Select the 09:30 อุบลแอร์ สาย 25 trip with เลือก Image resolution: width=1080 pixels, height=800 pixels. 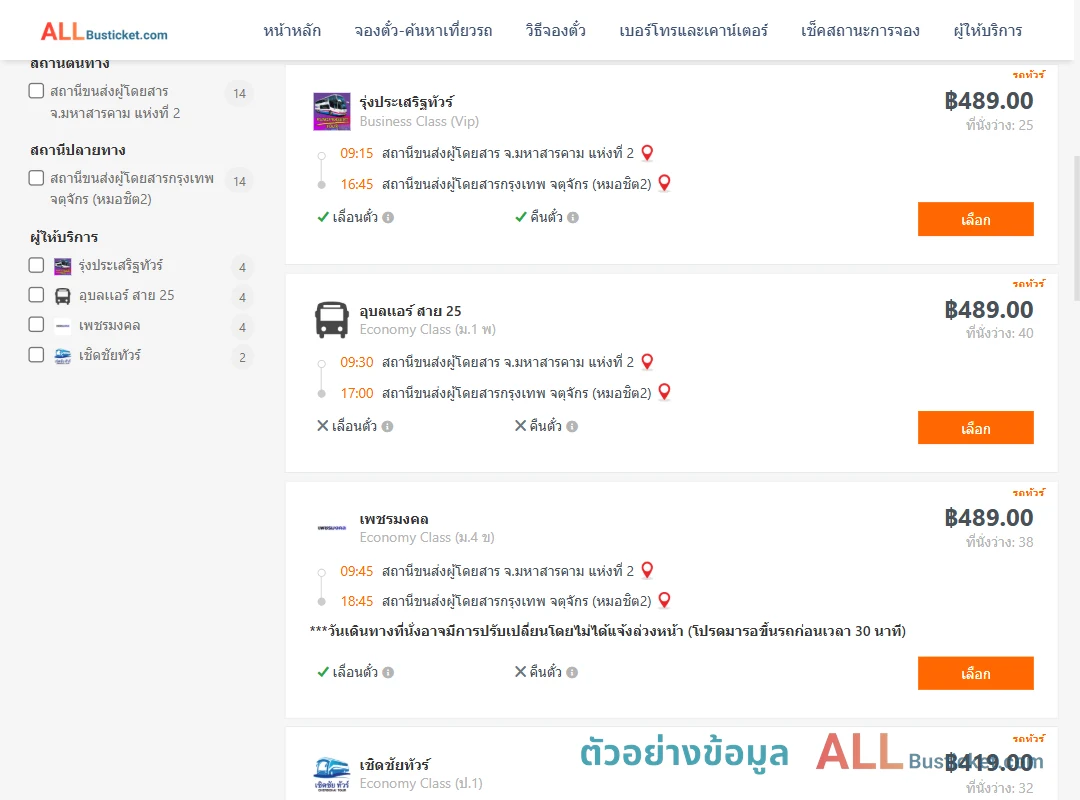(x=975, y=428)
